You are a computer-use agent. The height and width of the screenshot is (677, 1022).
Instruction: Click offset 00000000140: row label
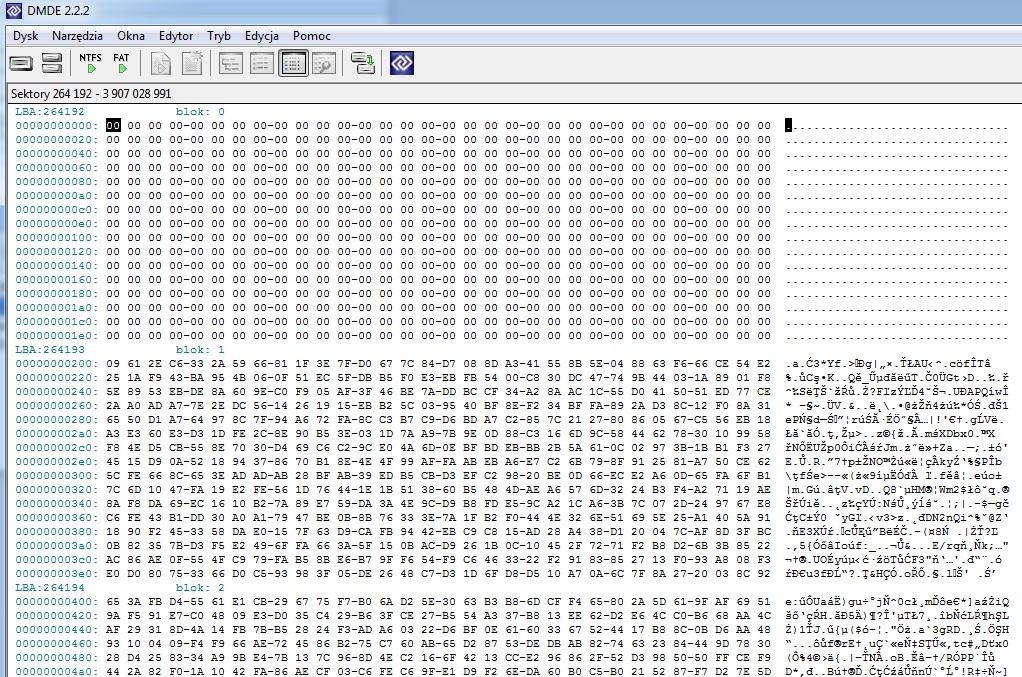coord(57,265)
